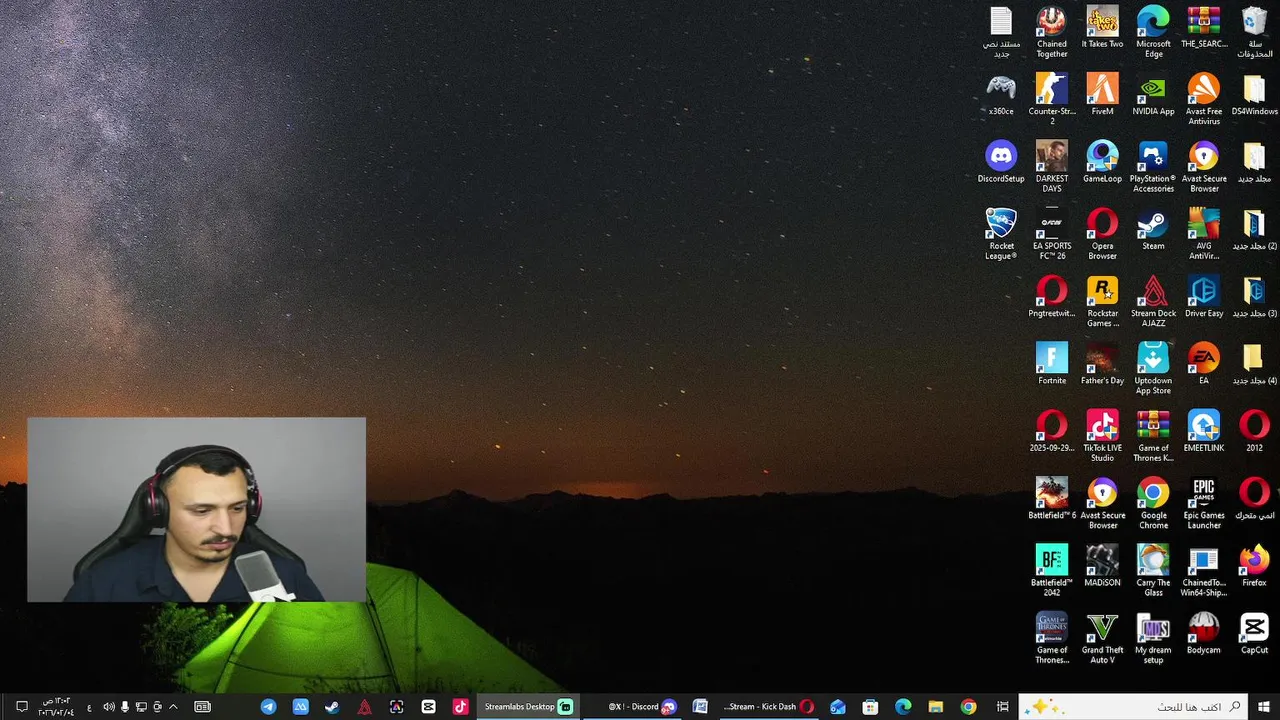The height and width of the screenshot is (720, 1280).
Task: Focus the taskbar search box
Action: click(1134, 707)
